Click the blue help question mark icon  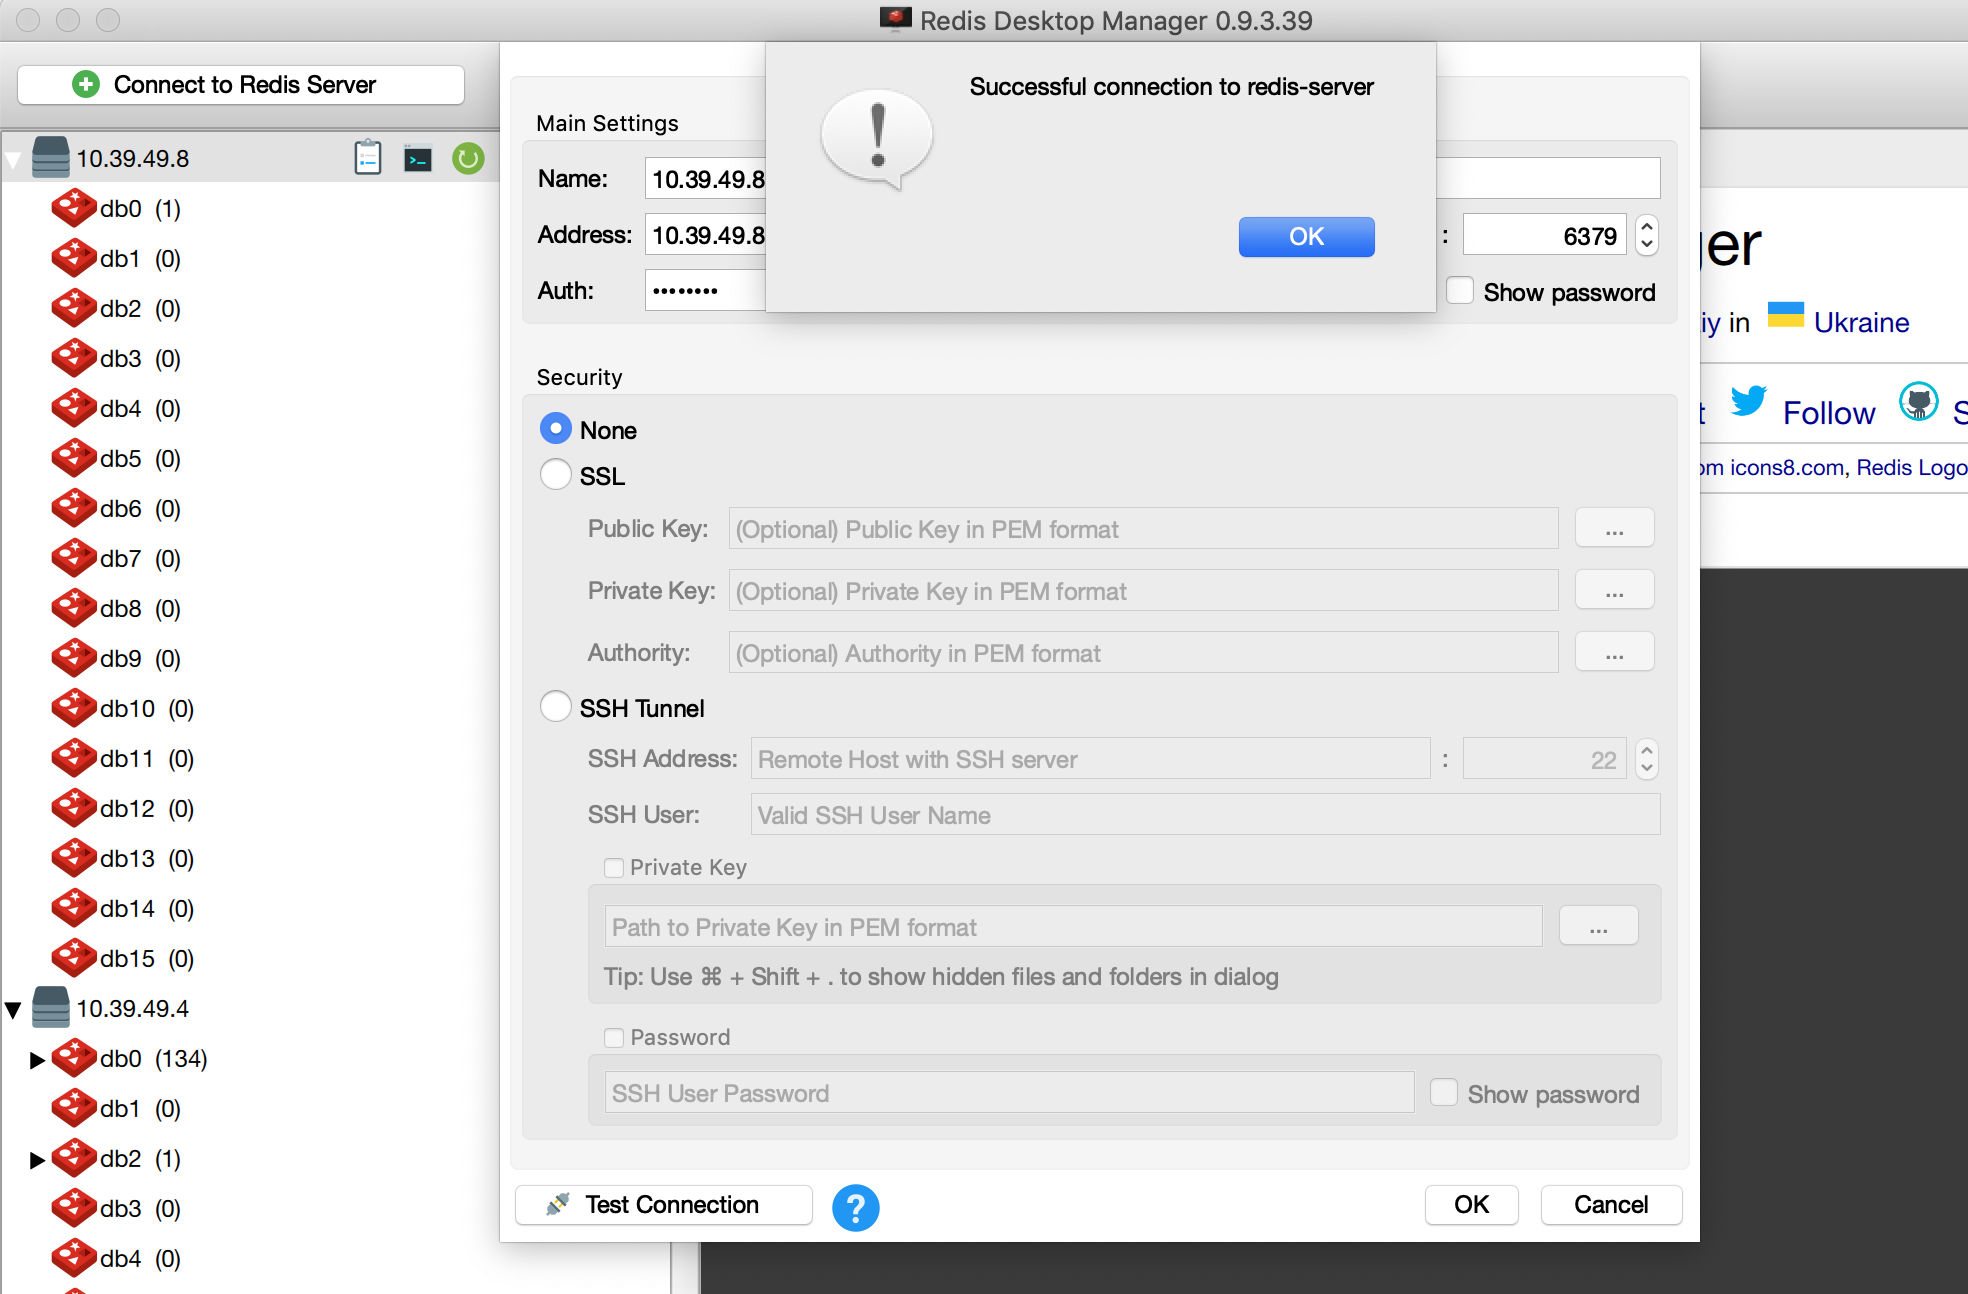(x=855, y=1207)
